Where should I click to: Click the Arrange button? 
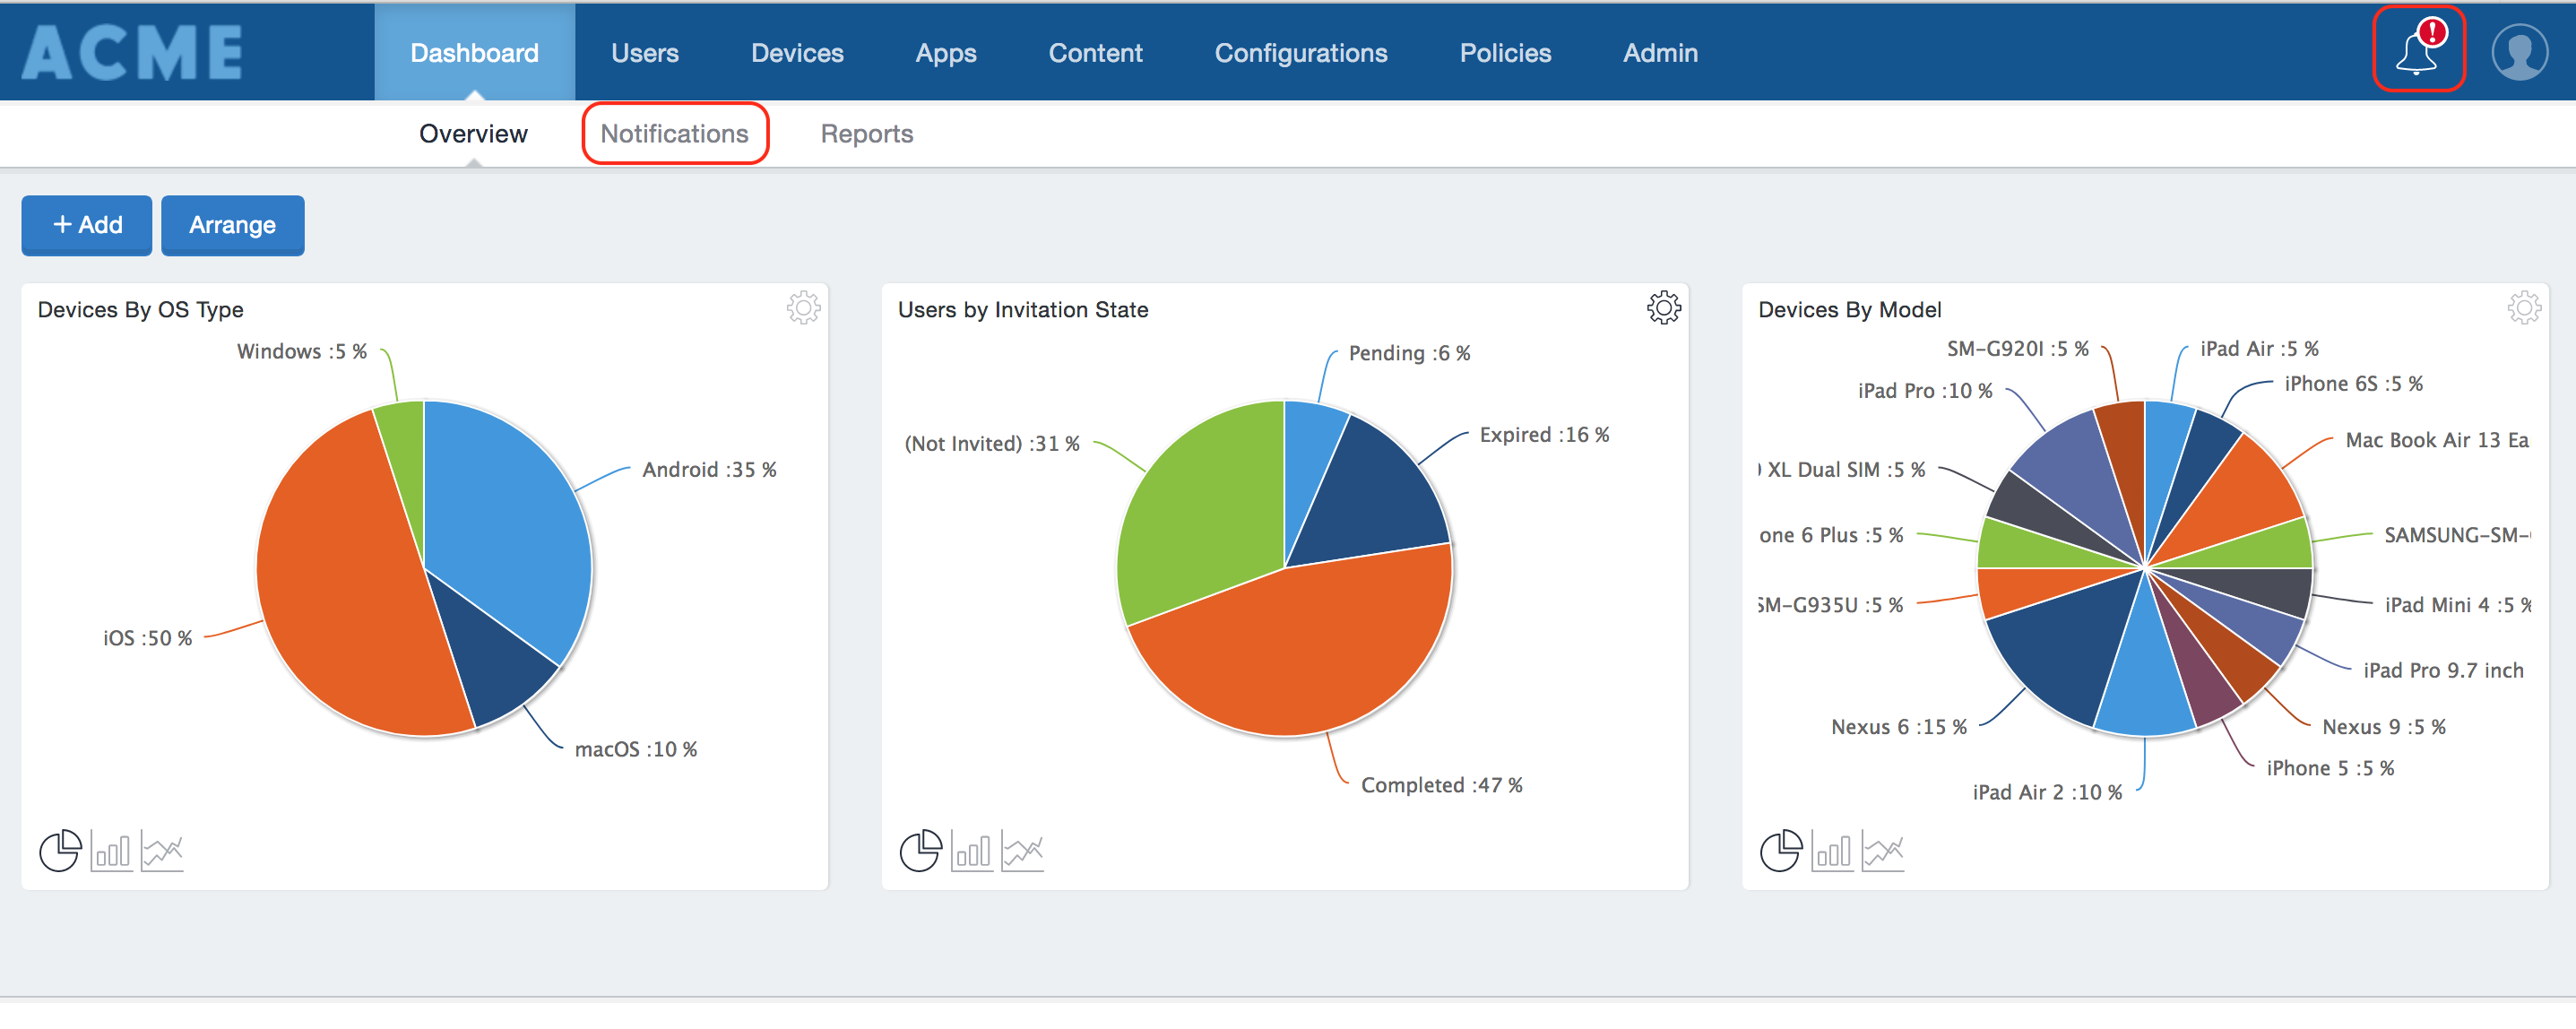pos(232,225)
